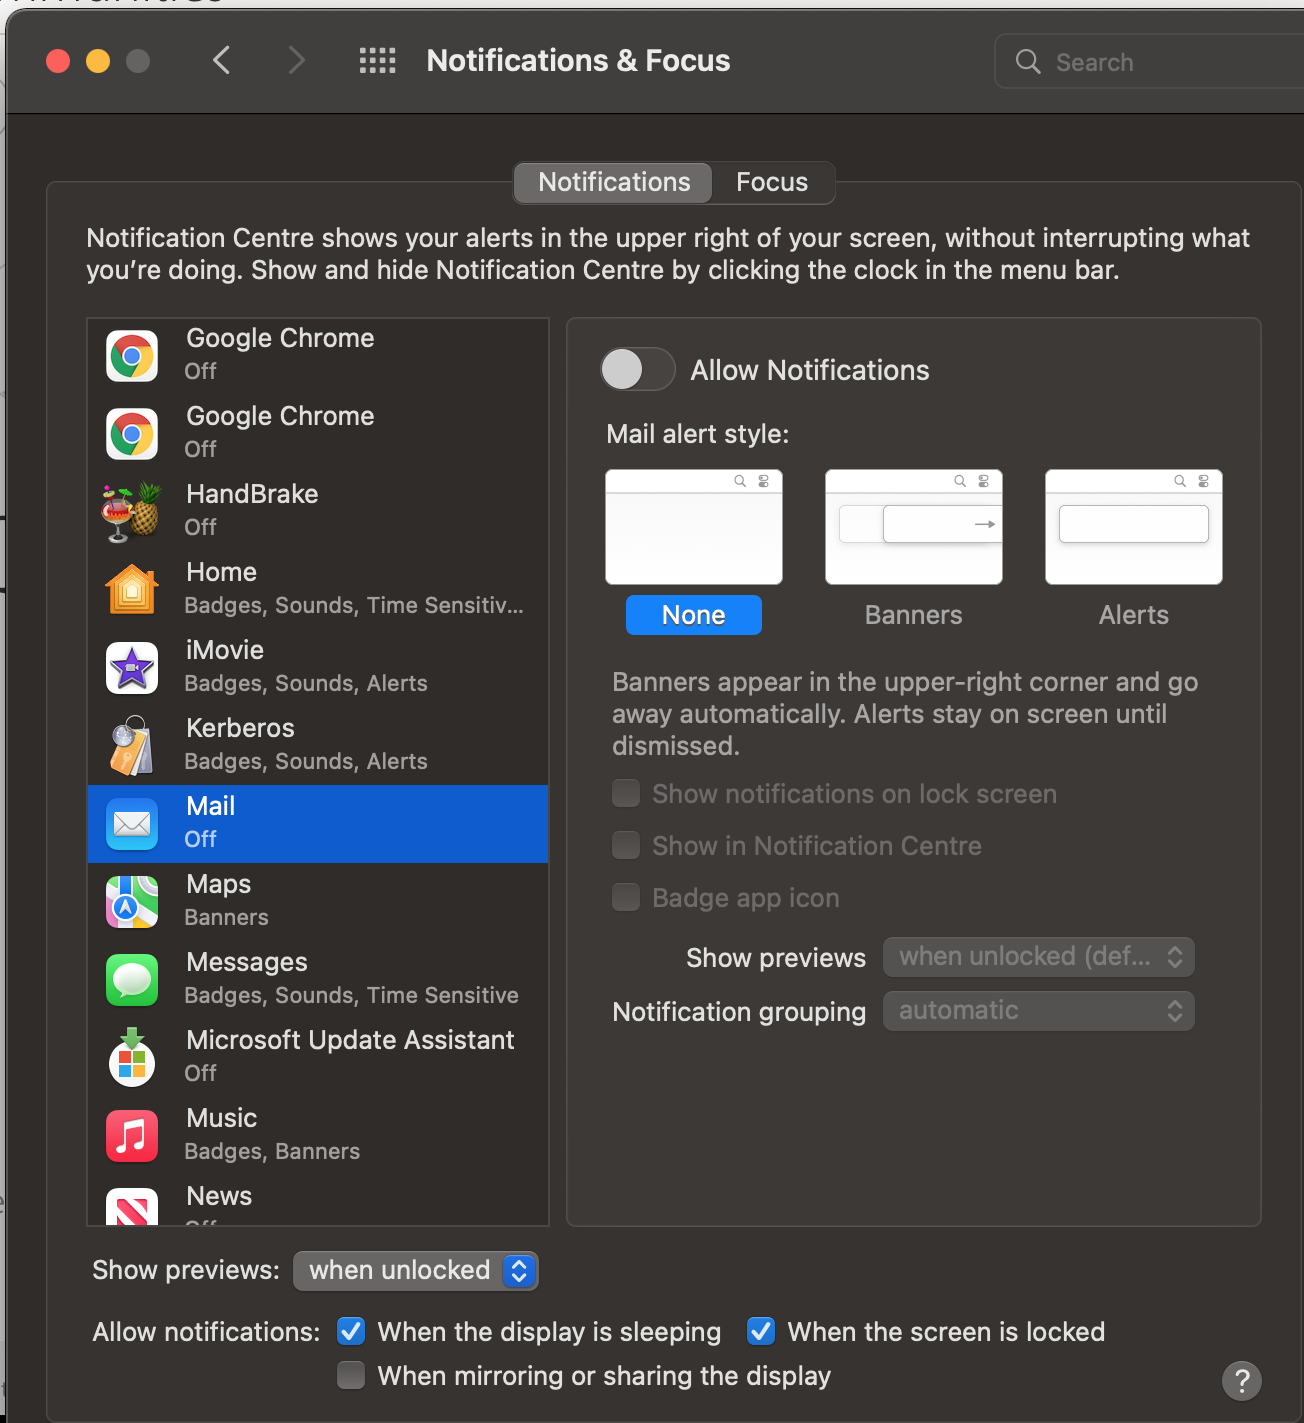
Task: Click the Banners alert style preview thumbnail
Action: 914,527
